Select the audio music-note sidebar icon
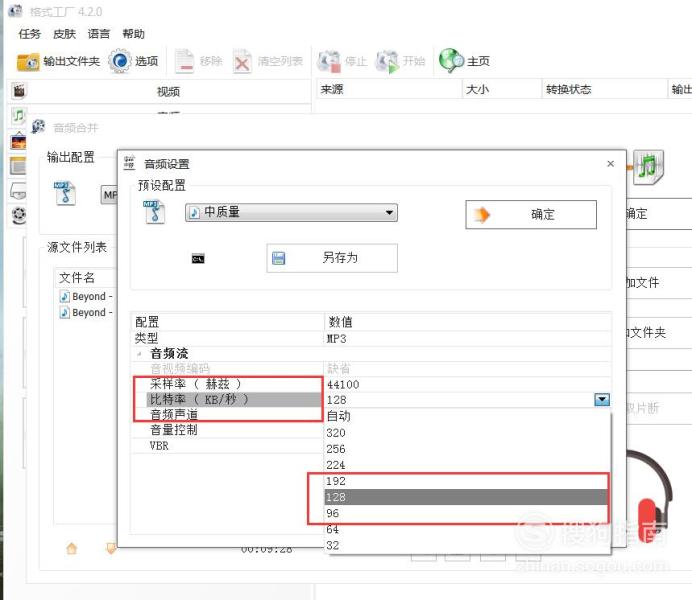692x600 pixels. coord(19,116)
